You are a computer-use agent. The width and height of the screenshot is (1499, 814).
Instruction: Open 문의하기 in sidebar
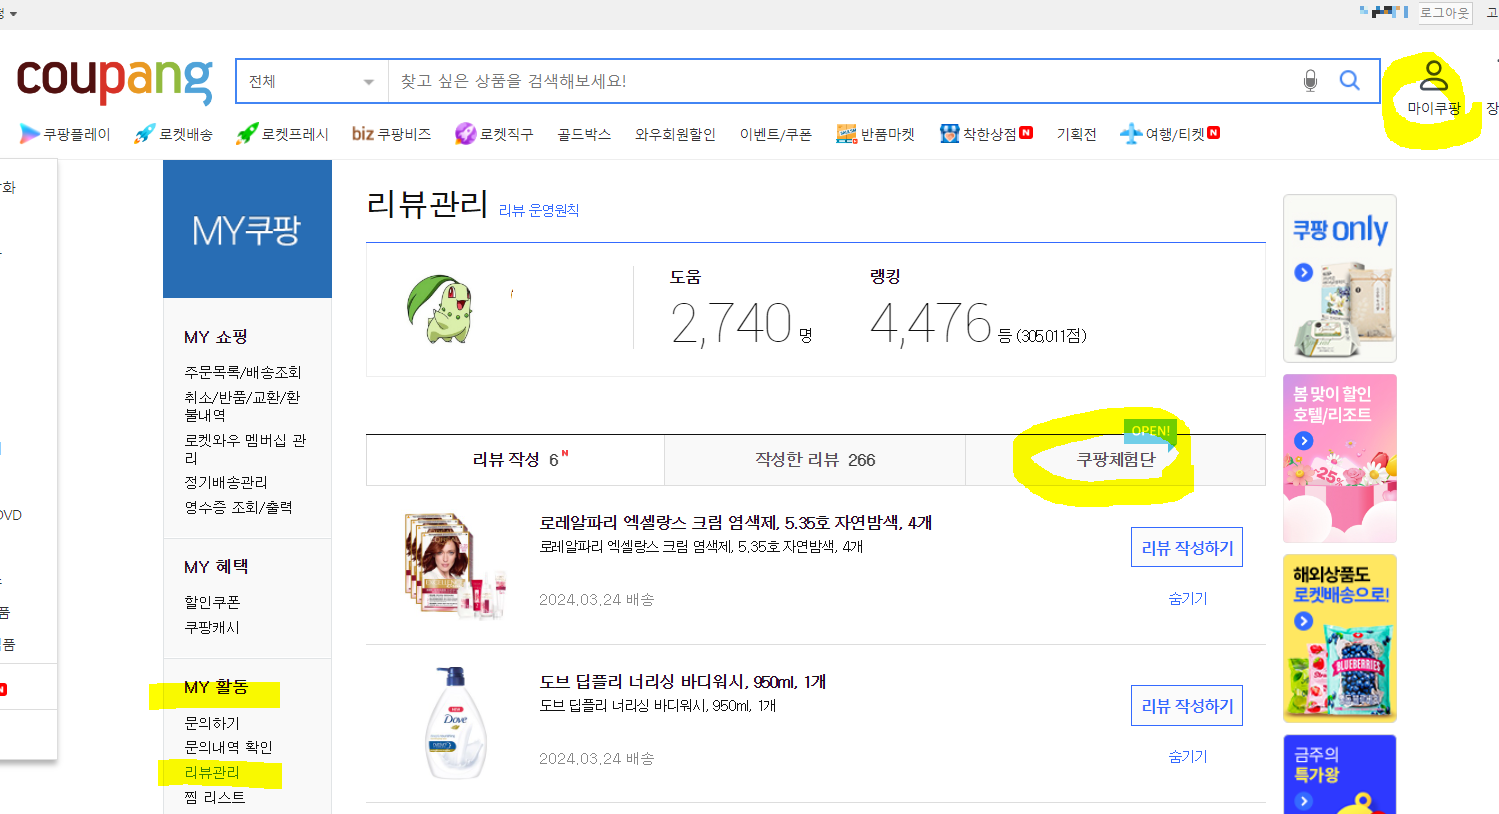point(212,723)
